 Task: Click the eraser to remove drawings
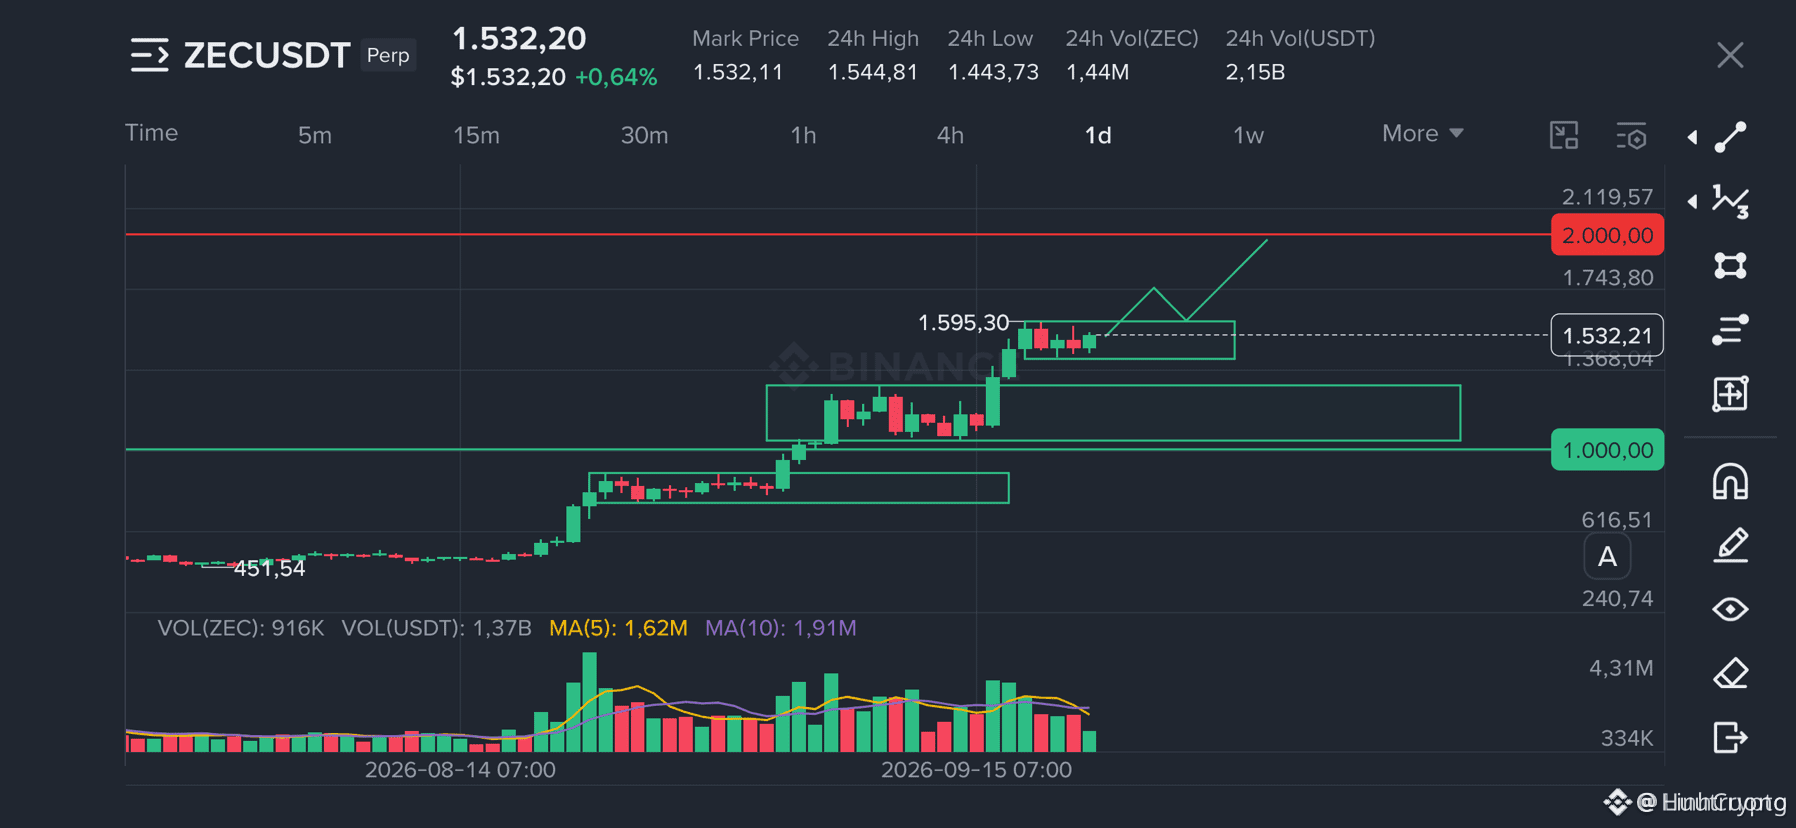tap(1730, 673)
